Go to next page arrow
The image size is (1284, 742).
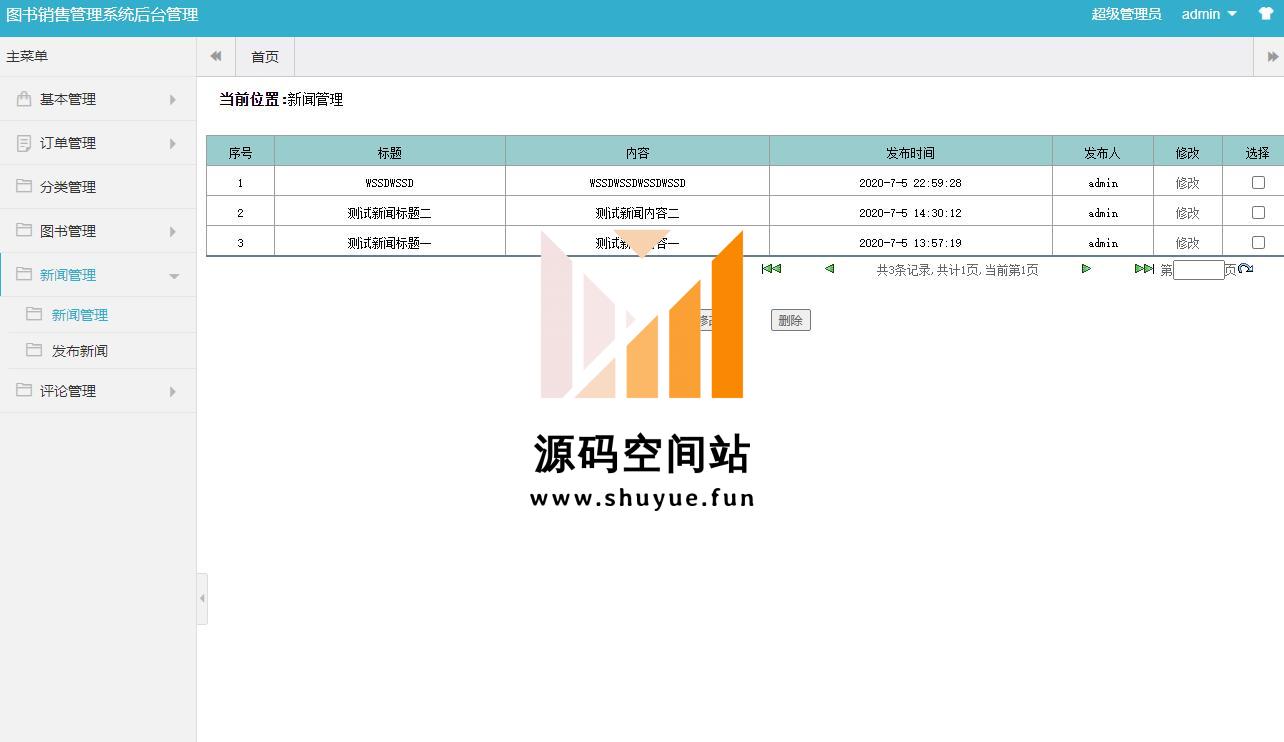(x=1086, y=268)
